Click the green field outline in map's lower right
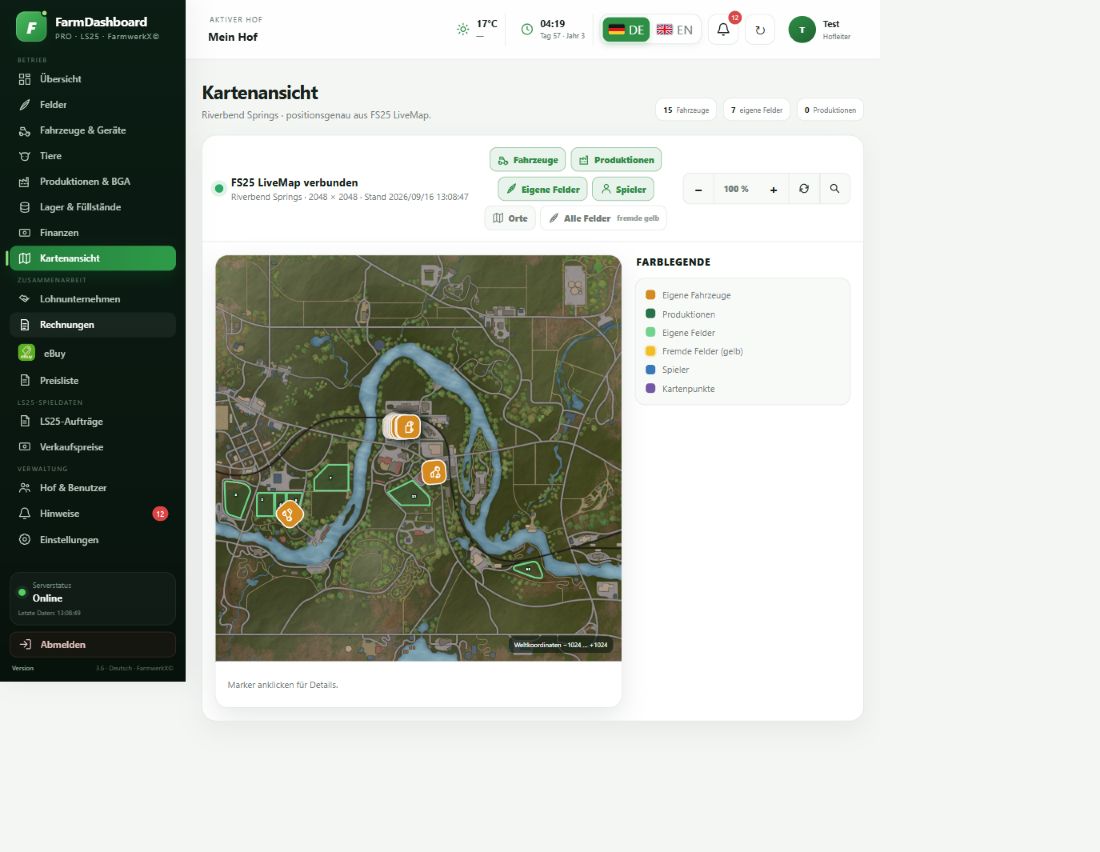 tap(528, 569)
